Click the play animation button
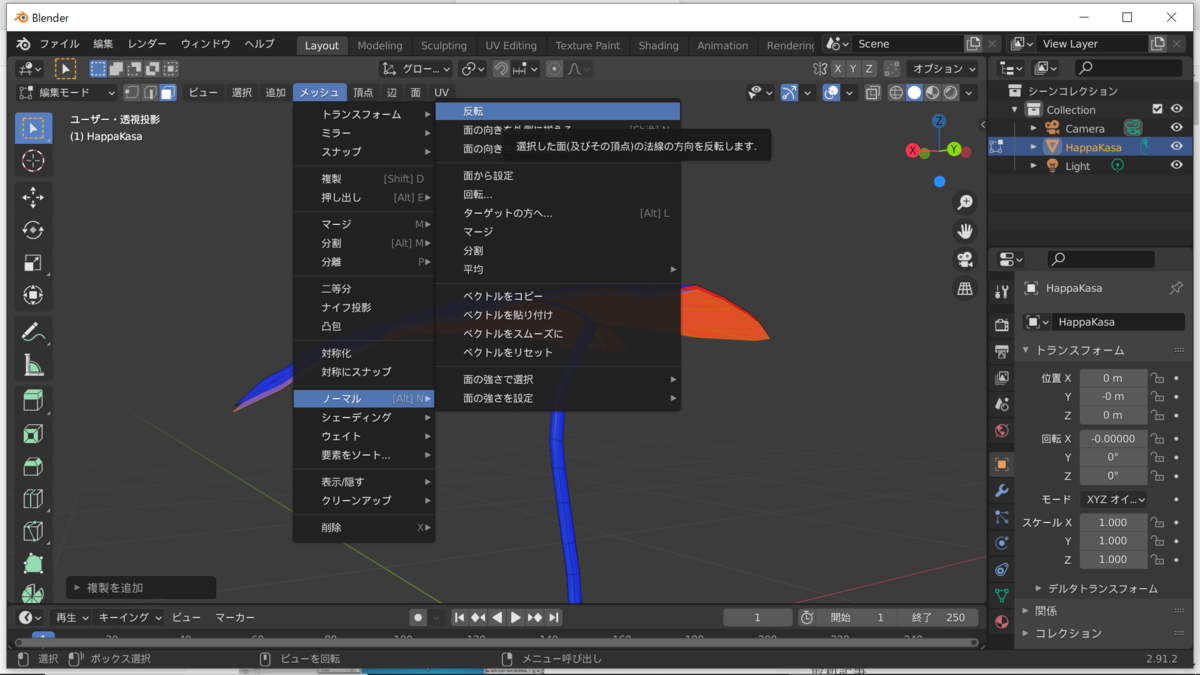The width and height of the screenshot is (1200, 675). [x=516, y=617]
